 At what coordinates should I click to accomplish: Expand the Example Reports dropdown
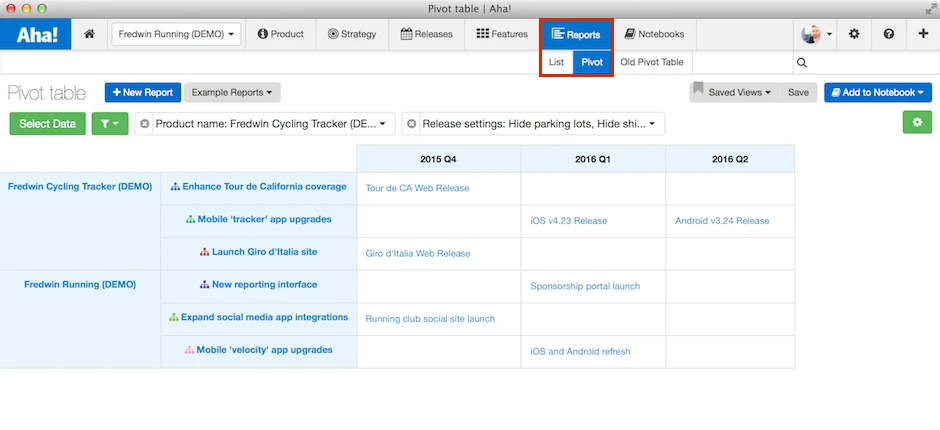pos(232,92)
